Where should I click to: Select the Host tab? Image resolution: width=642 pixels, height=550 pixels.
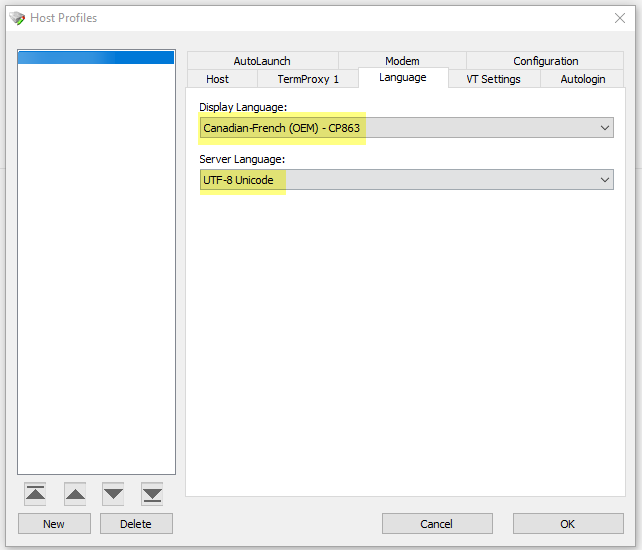(x=217, y=79)
